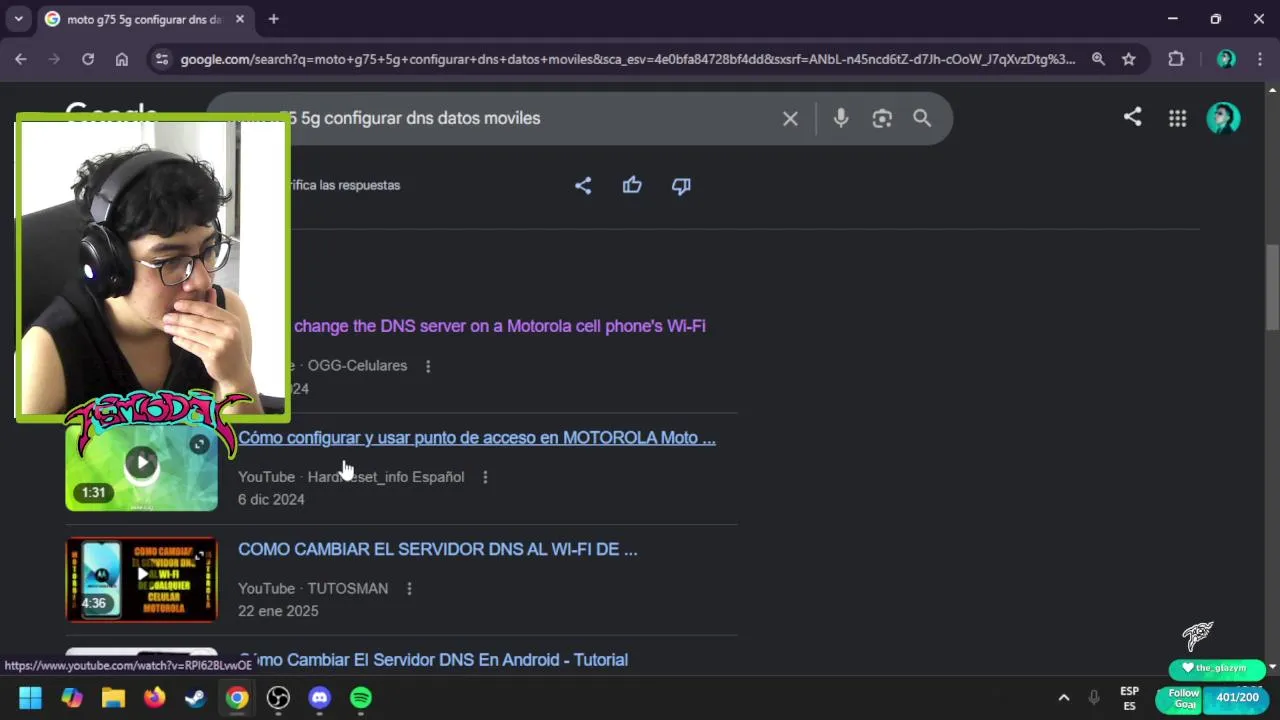Click the Google search text field
Image resolution: width=1280 pixels, height=720 pixels.
(530, 118)
